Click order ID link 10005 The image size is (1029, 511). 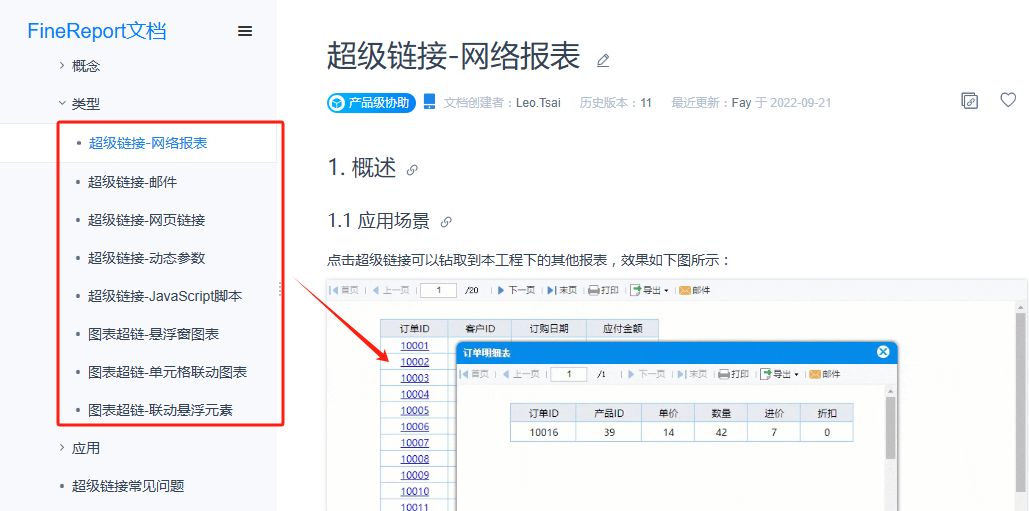[x=414, y=411]
